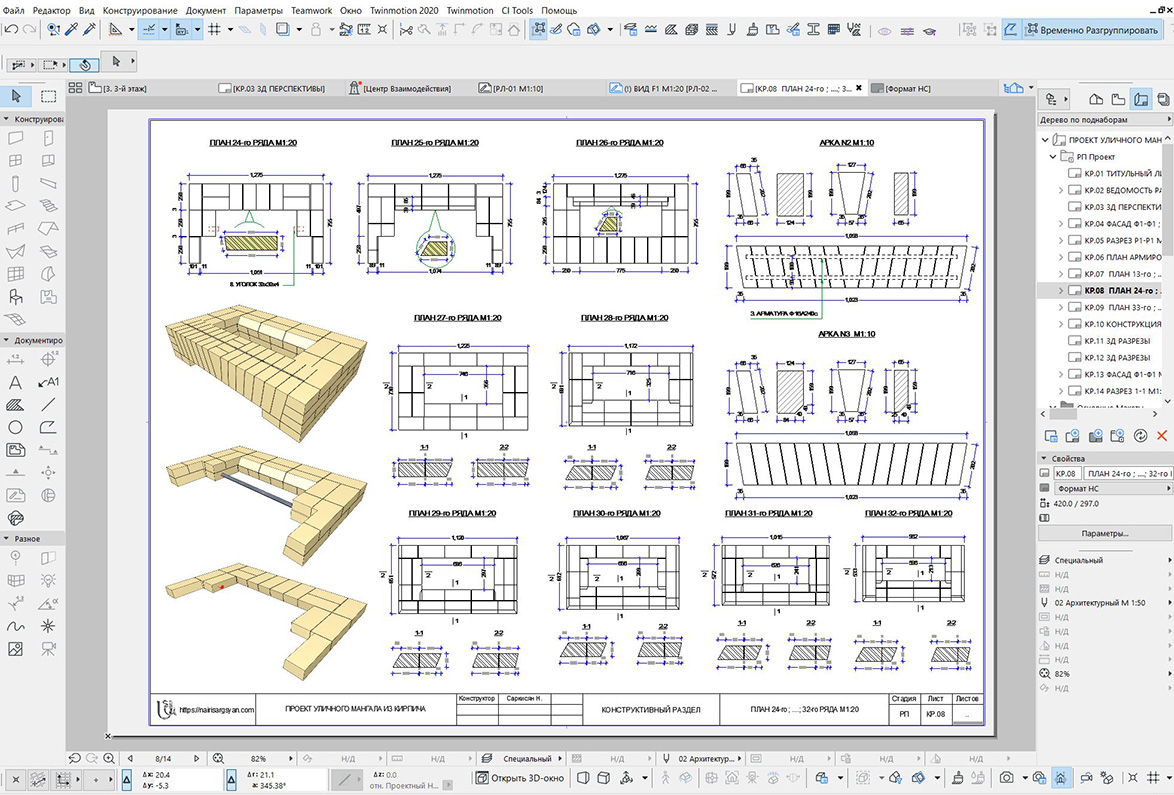Image resolution: width=1174 pixels, height=795 pixels.
Task: Click the Trim scissors icon
Action: tap(406, 29)
